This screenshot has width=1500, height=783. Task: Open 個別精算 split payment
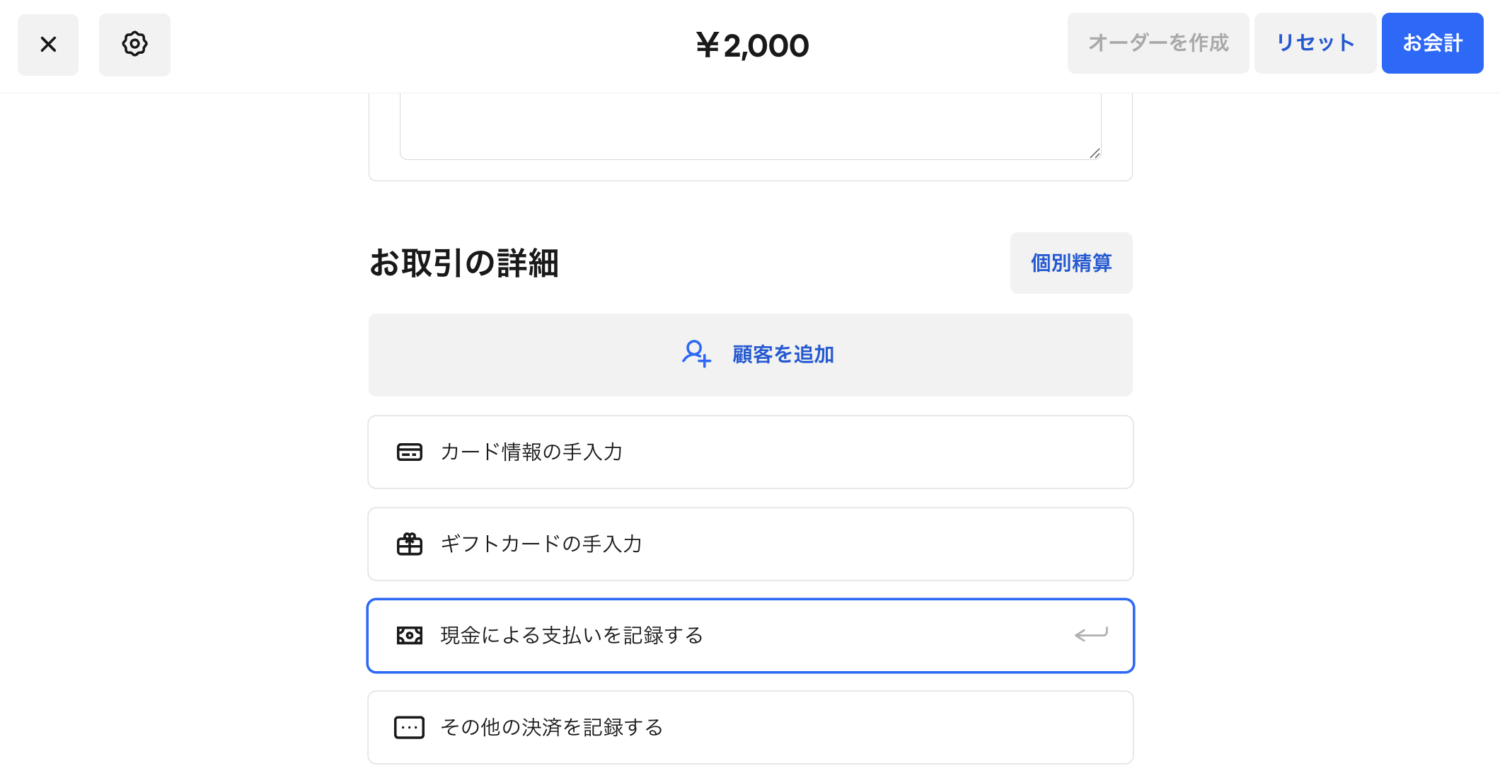click(x=1071, y=262)
